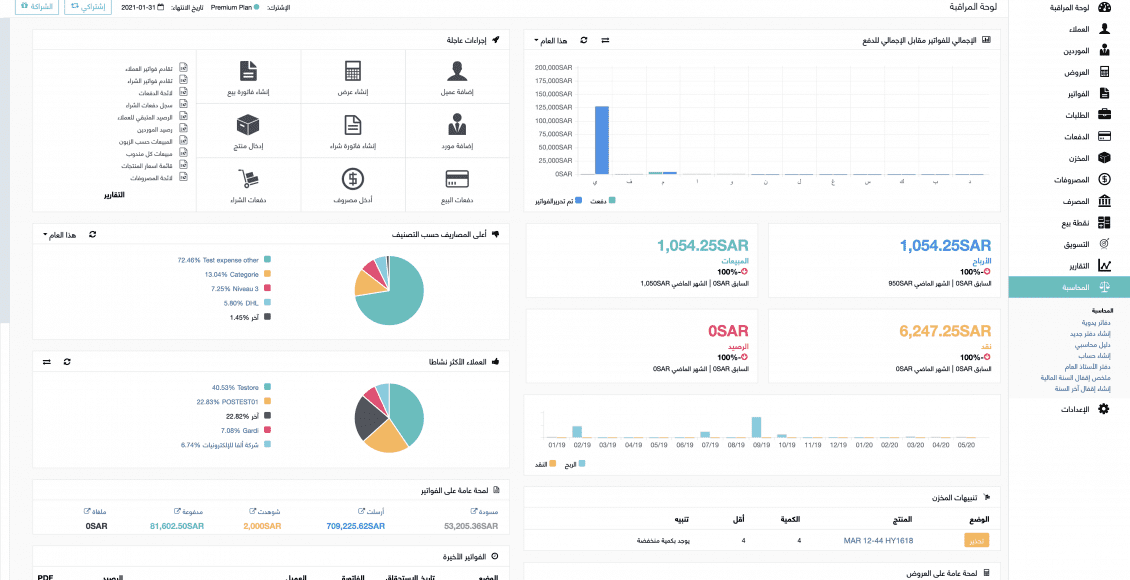The height and width of the screenshot is (580, 1130).
Task: Click the الموردين supplier icon in sidebar
Action: [1103, 50]
